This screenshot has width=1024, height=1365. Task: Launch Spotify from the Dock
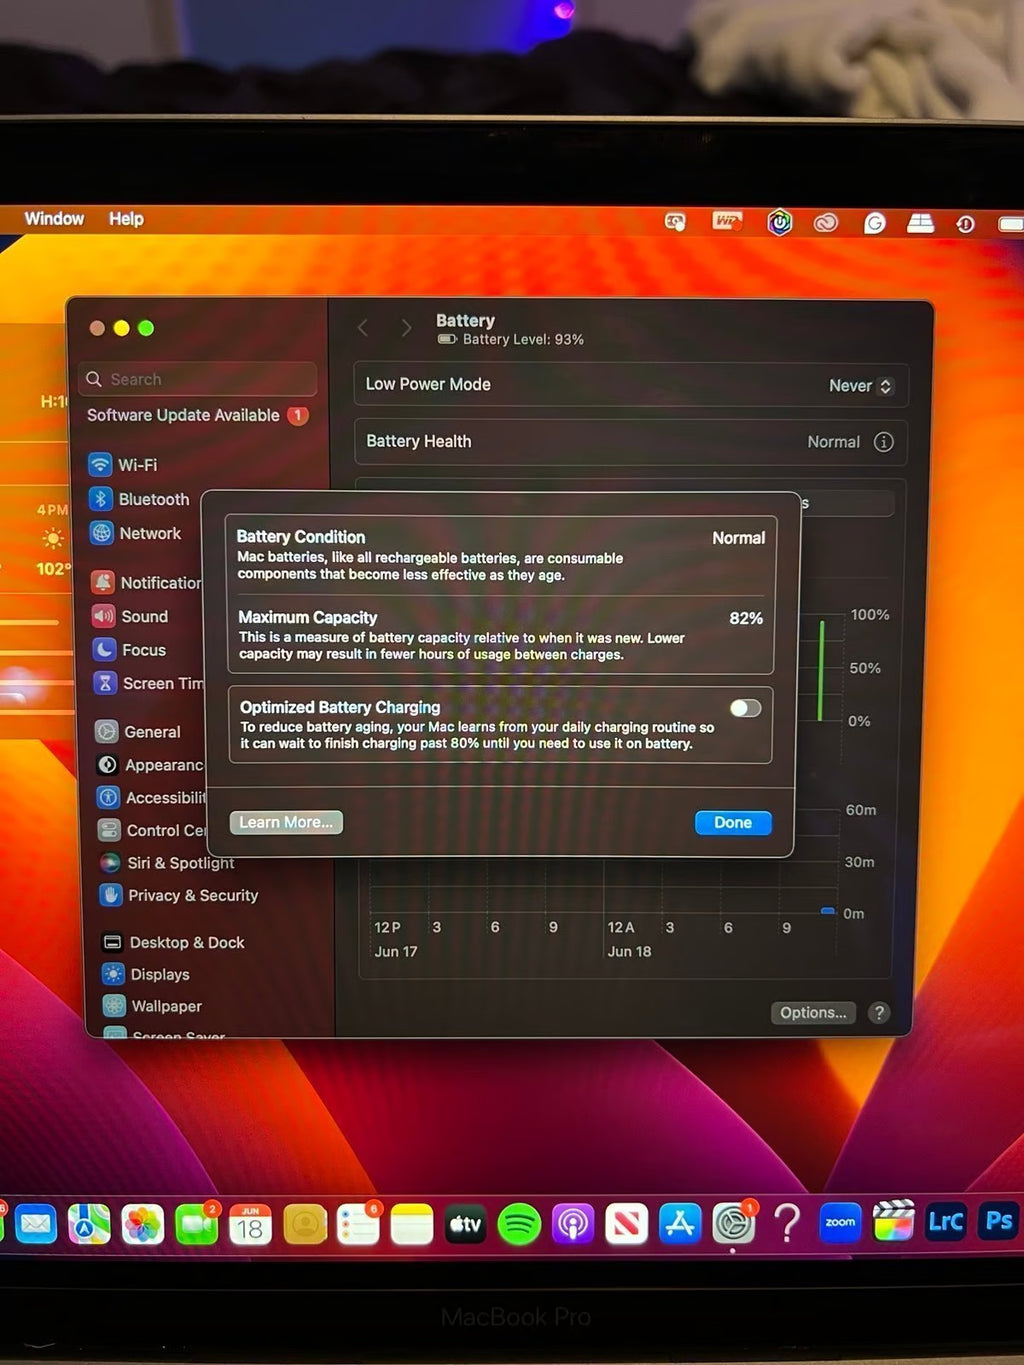[519, 1224]
